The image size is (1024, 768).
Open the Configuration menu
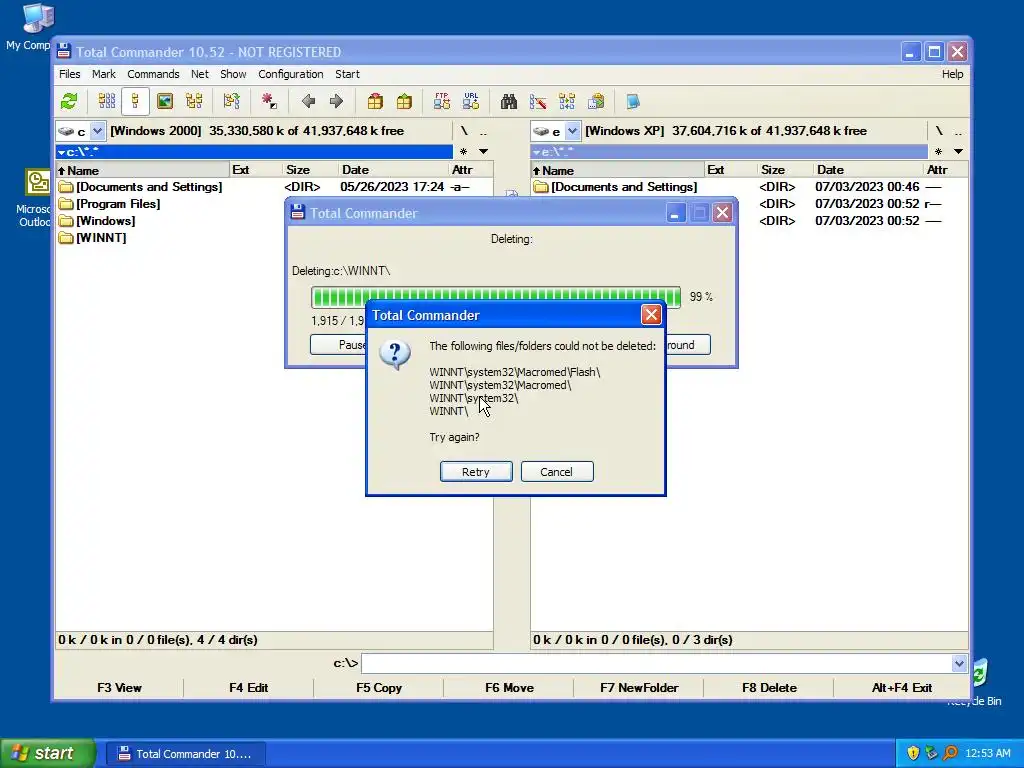(x=291, y=74)
